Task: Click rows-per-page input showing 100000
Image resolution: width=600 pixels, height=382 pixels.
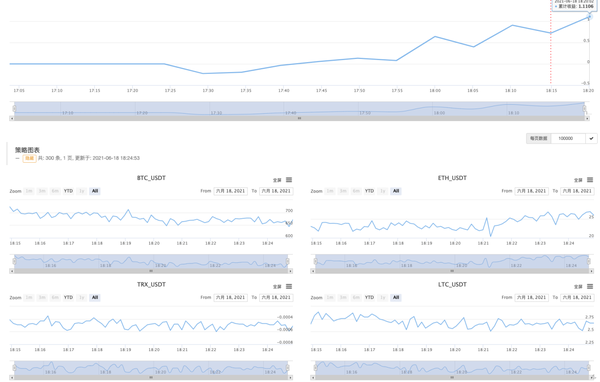Action: click(x=568, y=138)
